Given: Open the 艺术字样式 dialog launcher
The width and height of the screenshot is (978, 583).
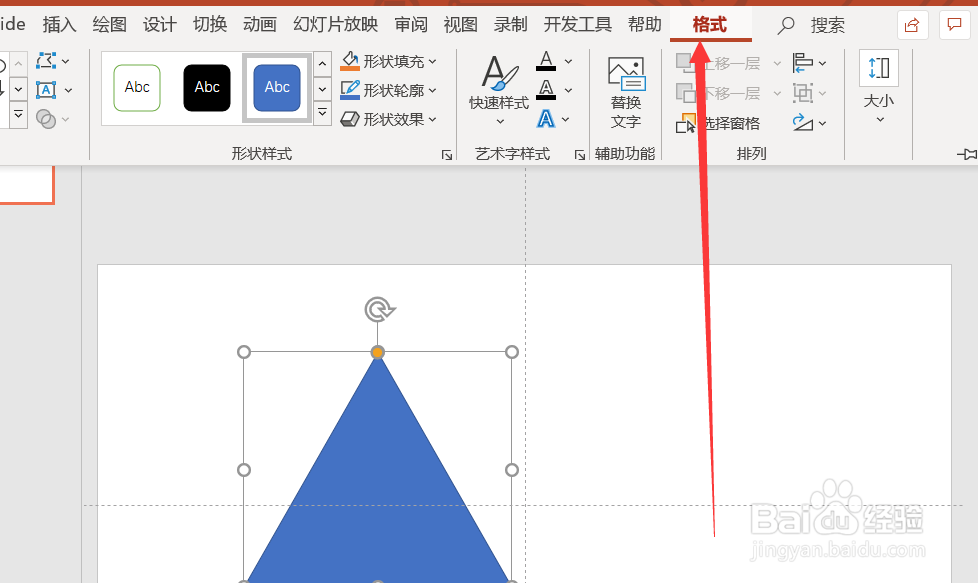Looking at the screenshot, I should pos(580,154).
